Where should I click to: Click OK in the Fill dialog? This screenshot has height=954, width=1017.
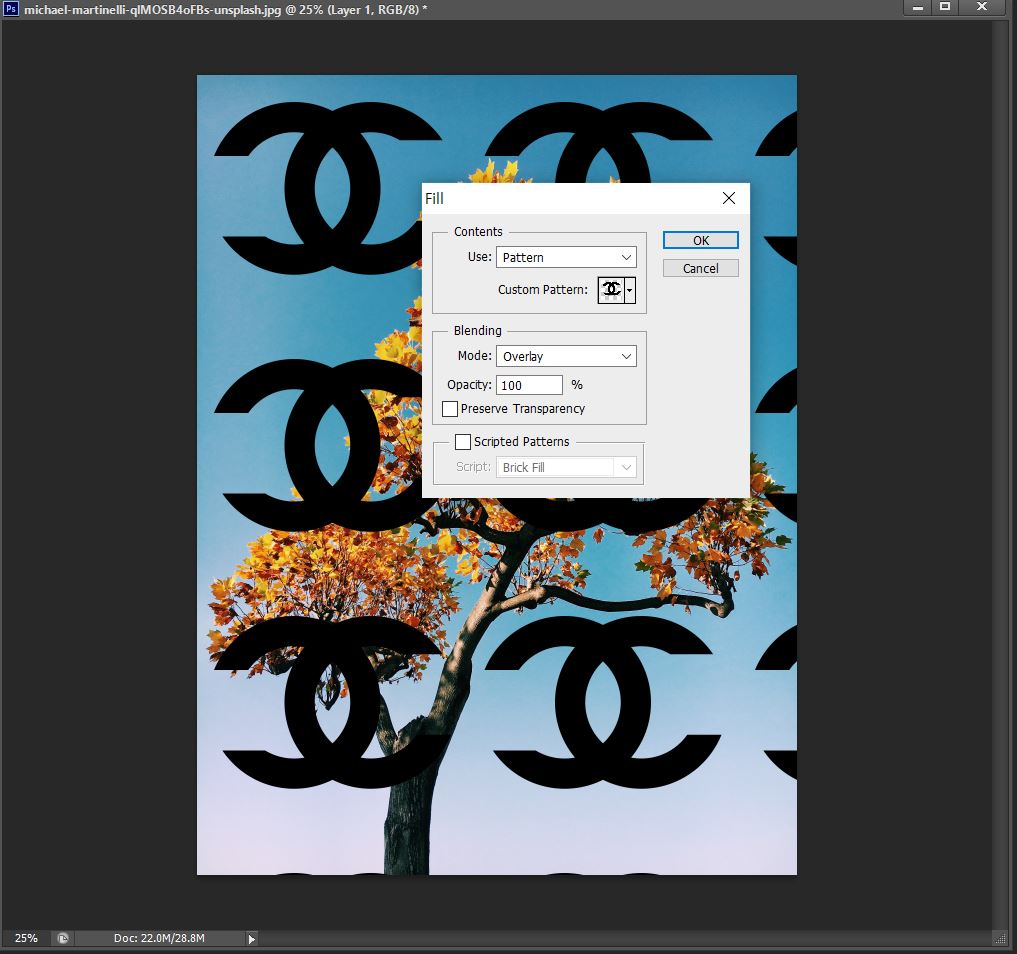pyautogui.click(x=700, y=240)
